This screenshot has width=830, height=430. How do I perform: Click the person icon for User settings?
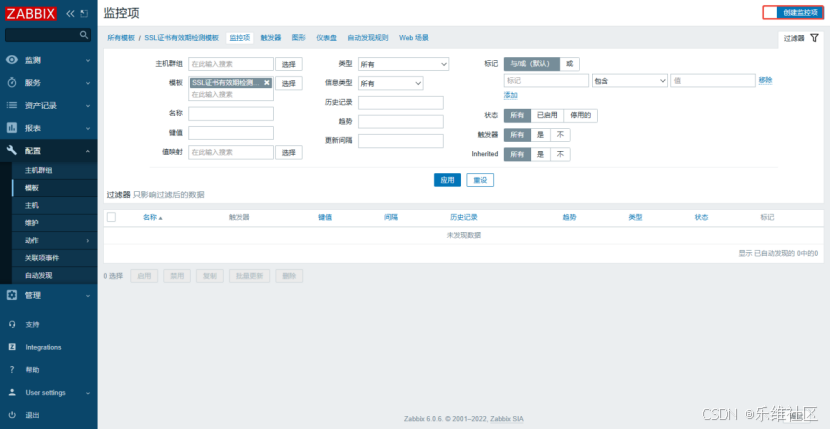(12, 392)
